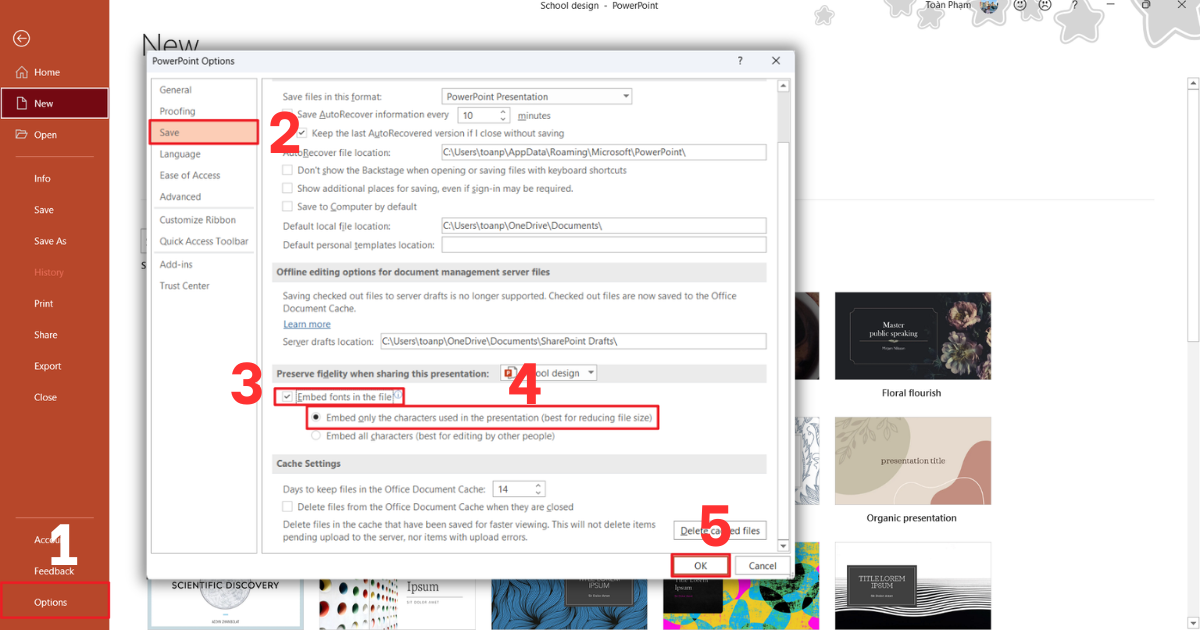Click Cancel in the options dialog
Image resolution: width=1200 pixels, height=630 pixels.
[x=762, y=565]
